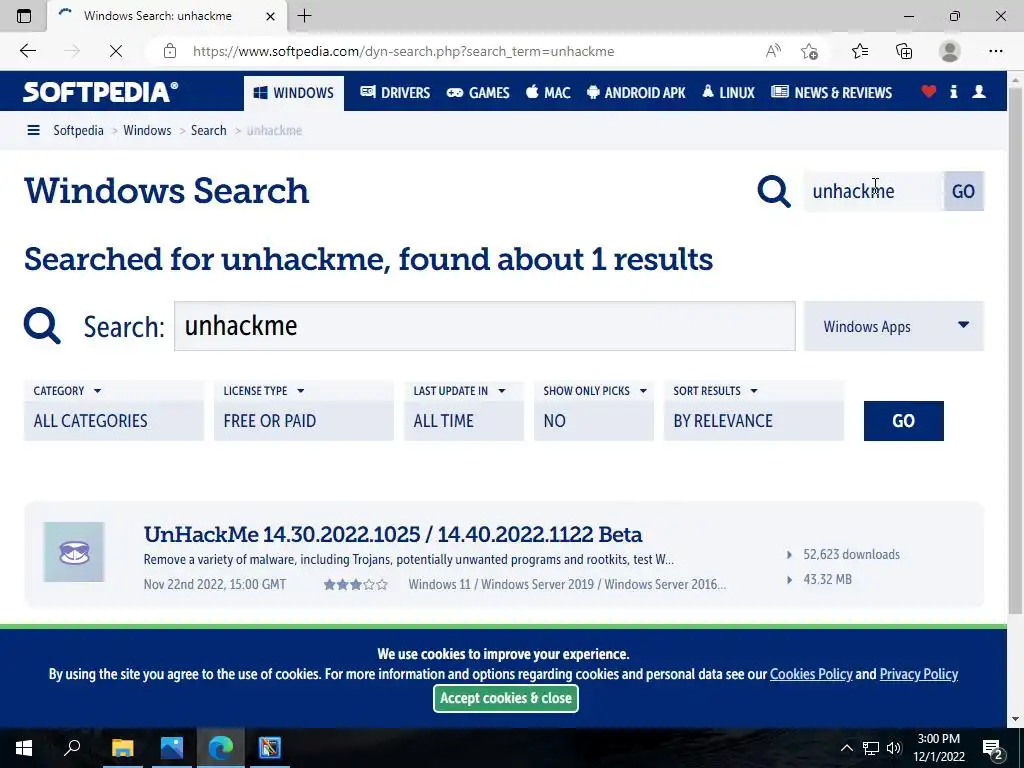Open the Collections icon

(x=904, y=51)
